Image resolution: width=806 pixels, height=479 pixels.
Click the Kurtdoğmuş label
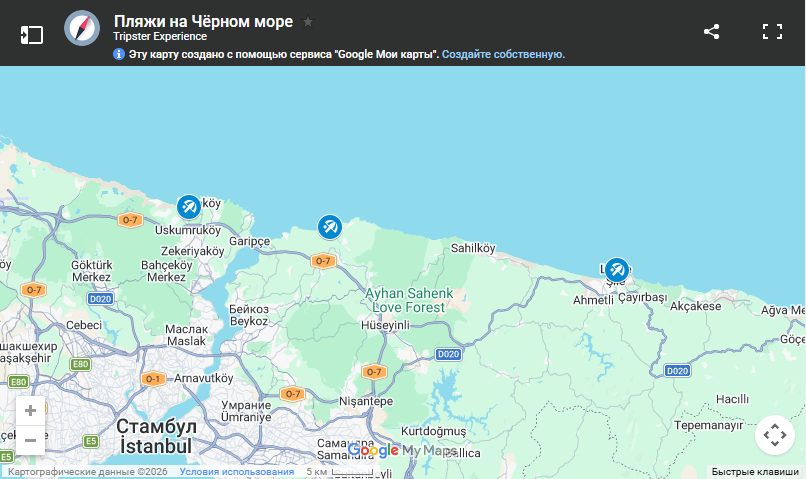[433, 431]
